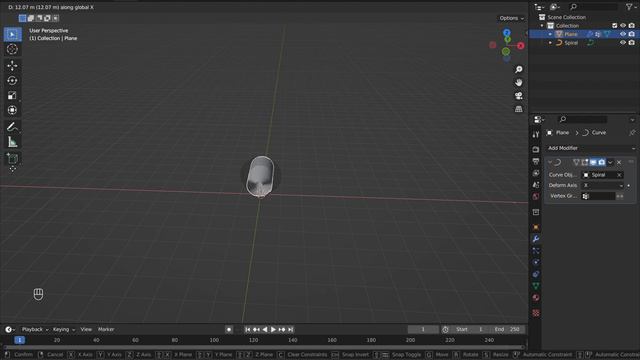Open the Curve modifier extras chevron

point(610,162)
